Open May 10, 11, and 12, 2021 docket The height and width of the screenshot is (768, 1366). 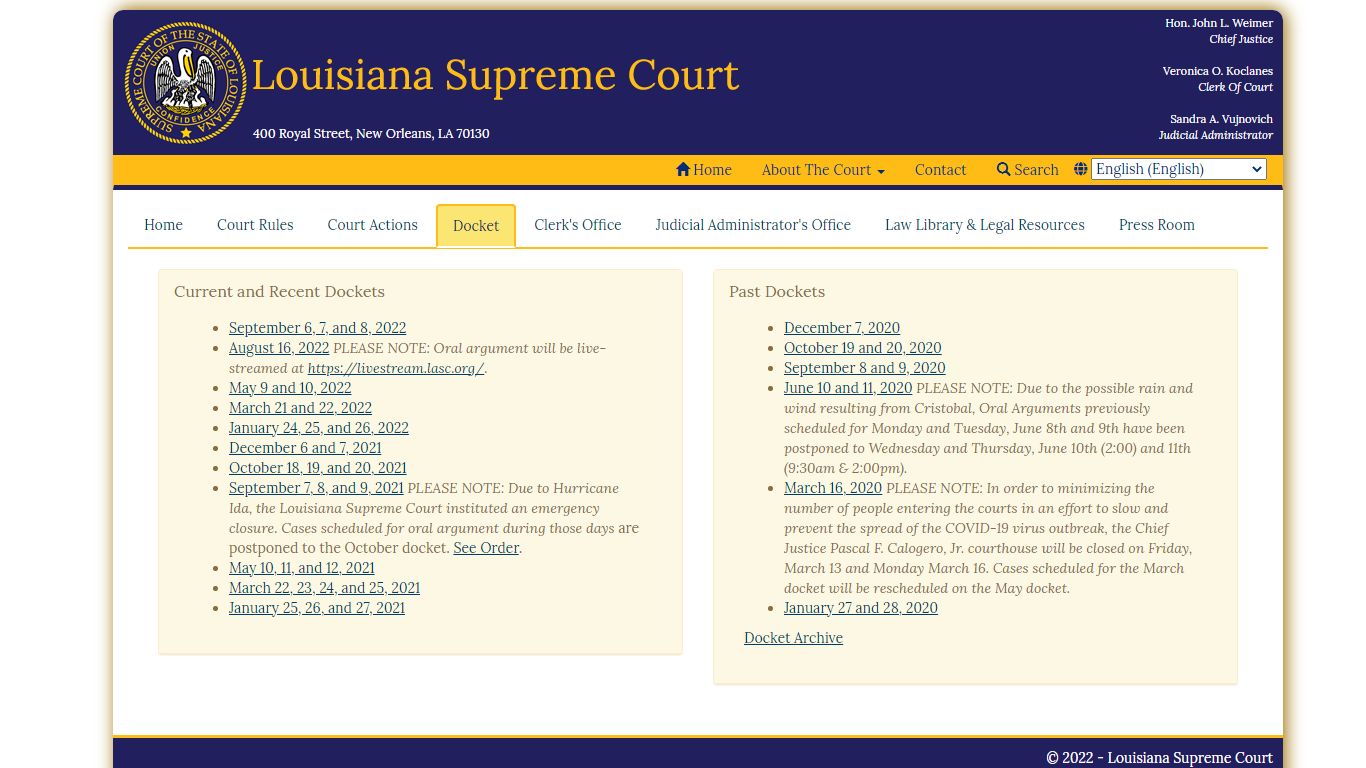[302, 568]
